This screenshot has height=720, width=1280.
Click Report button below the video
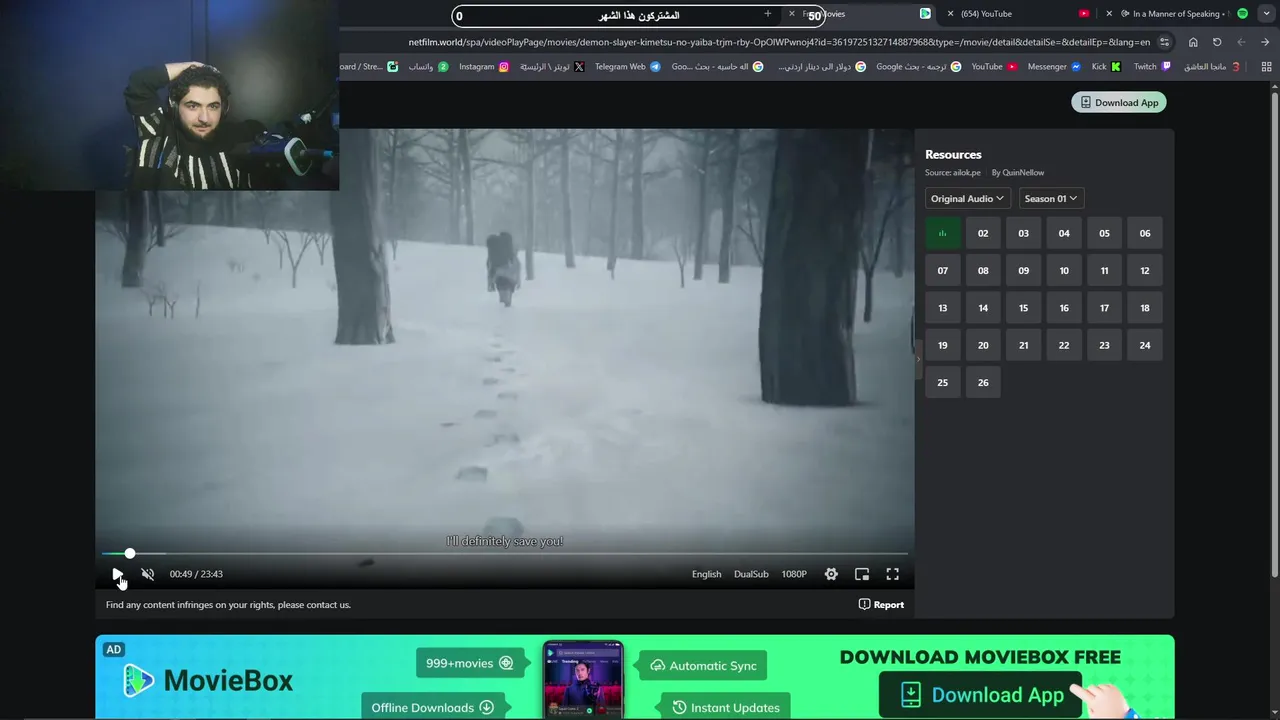tap(881, 604)
